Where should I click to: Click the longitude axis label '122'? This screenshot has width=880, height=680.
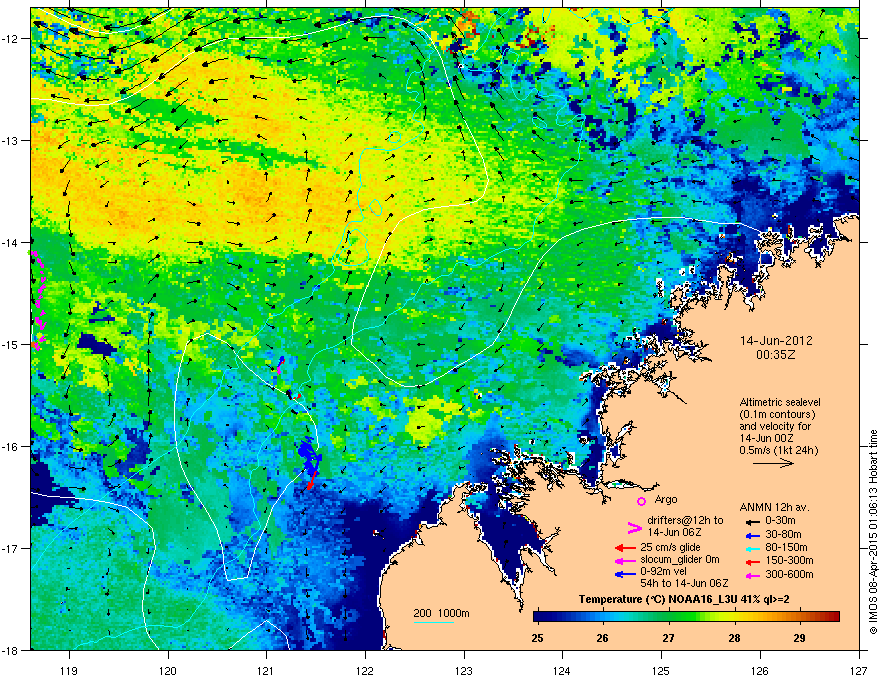365,670
